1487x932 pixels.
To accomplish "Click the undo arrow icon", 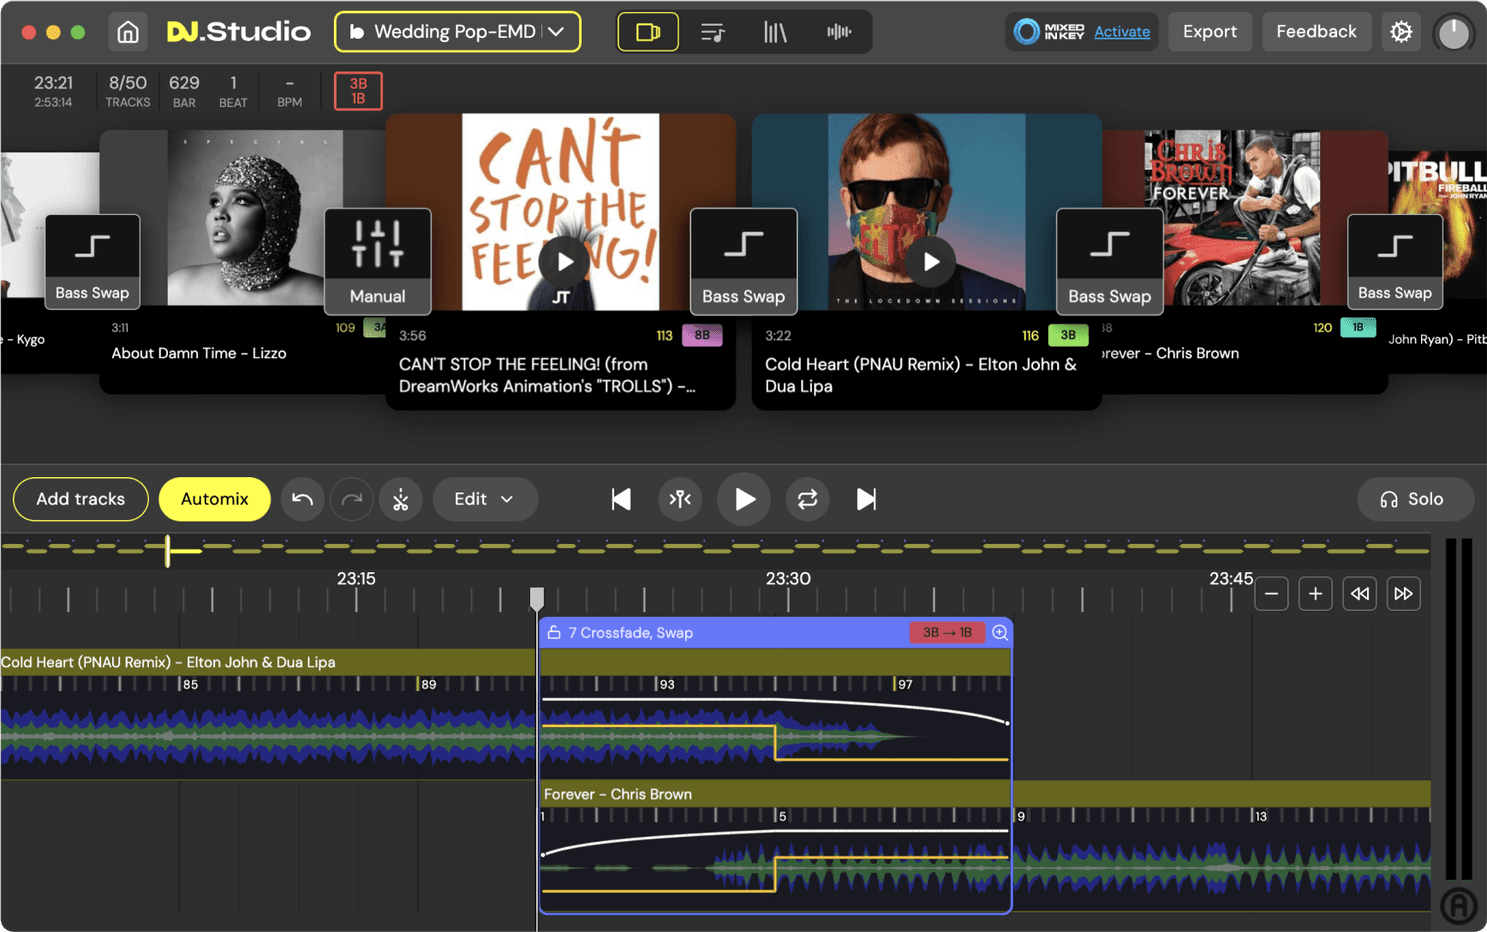I will pos(302,499).
